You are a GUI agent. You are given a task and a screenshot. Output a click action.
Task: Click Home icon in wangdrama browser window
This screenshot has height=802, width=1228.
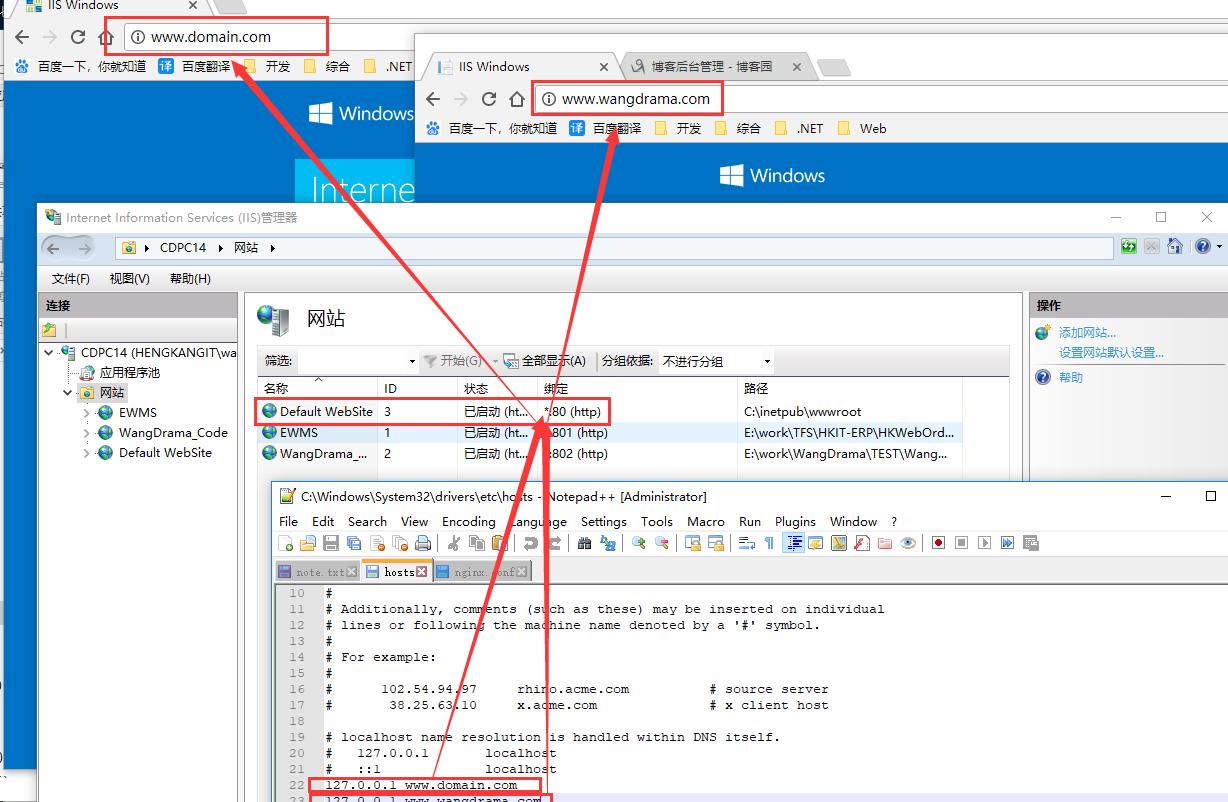[517, 99]
